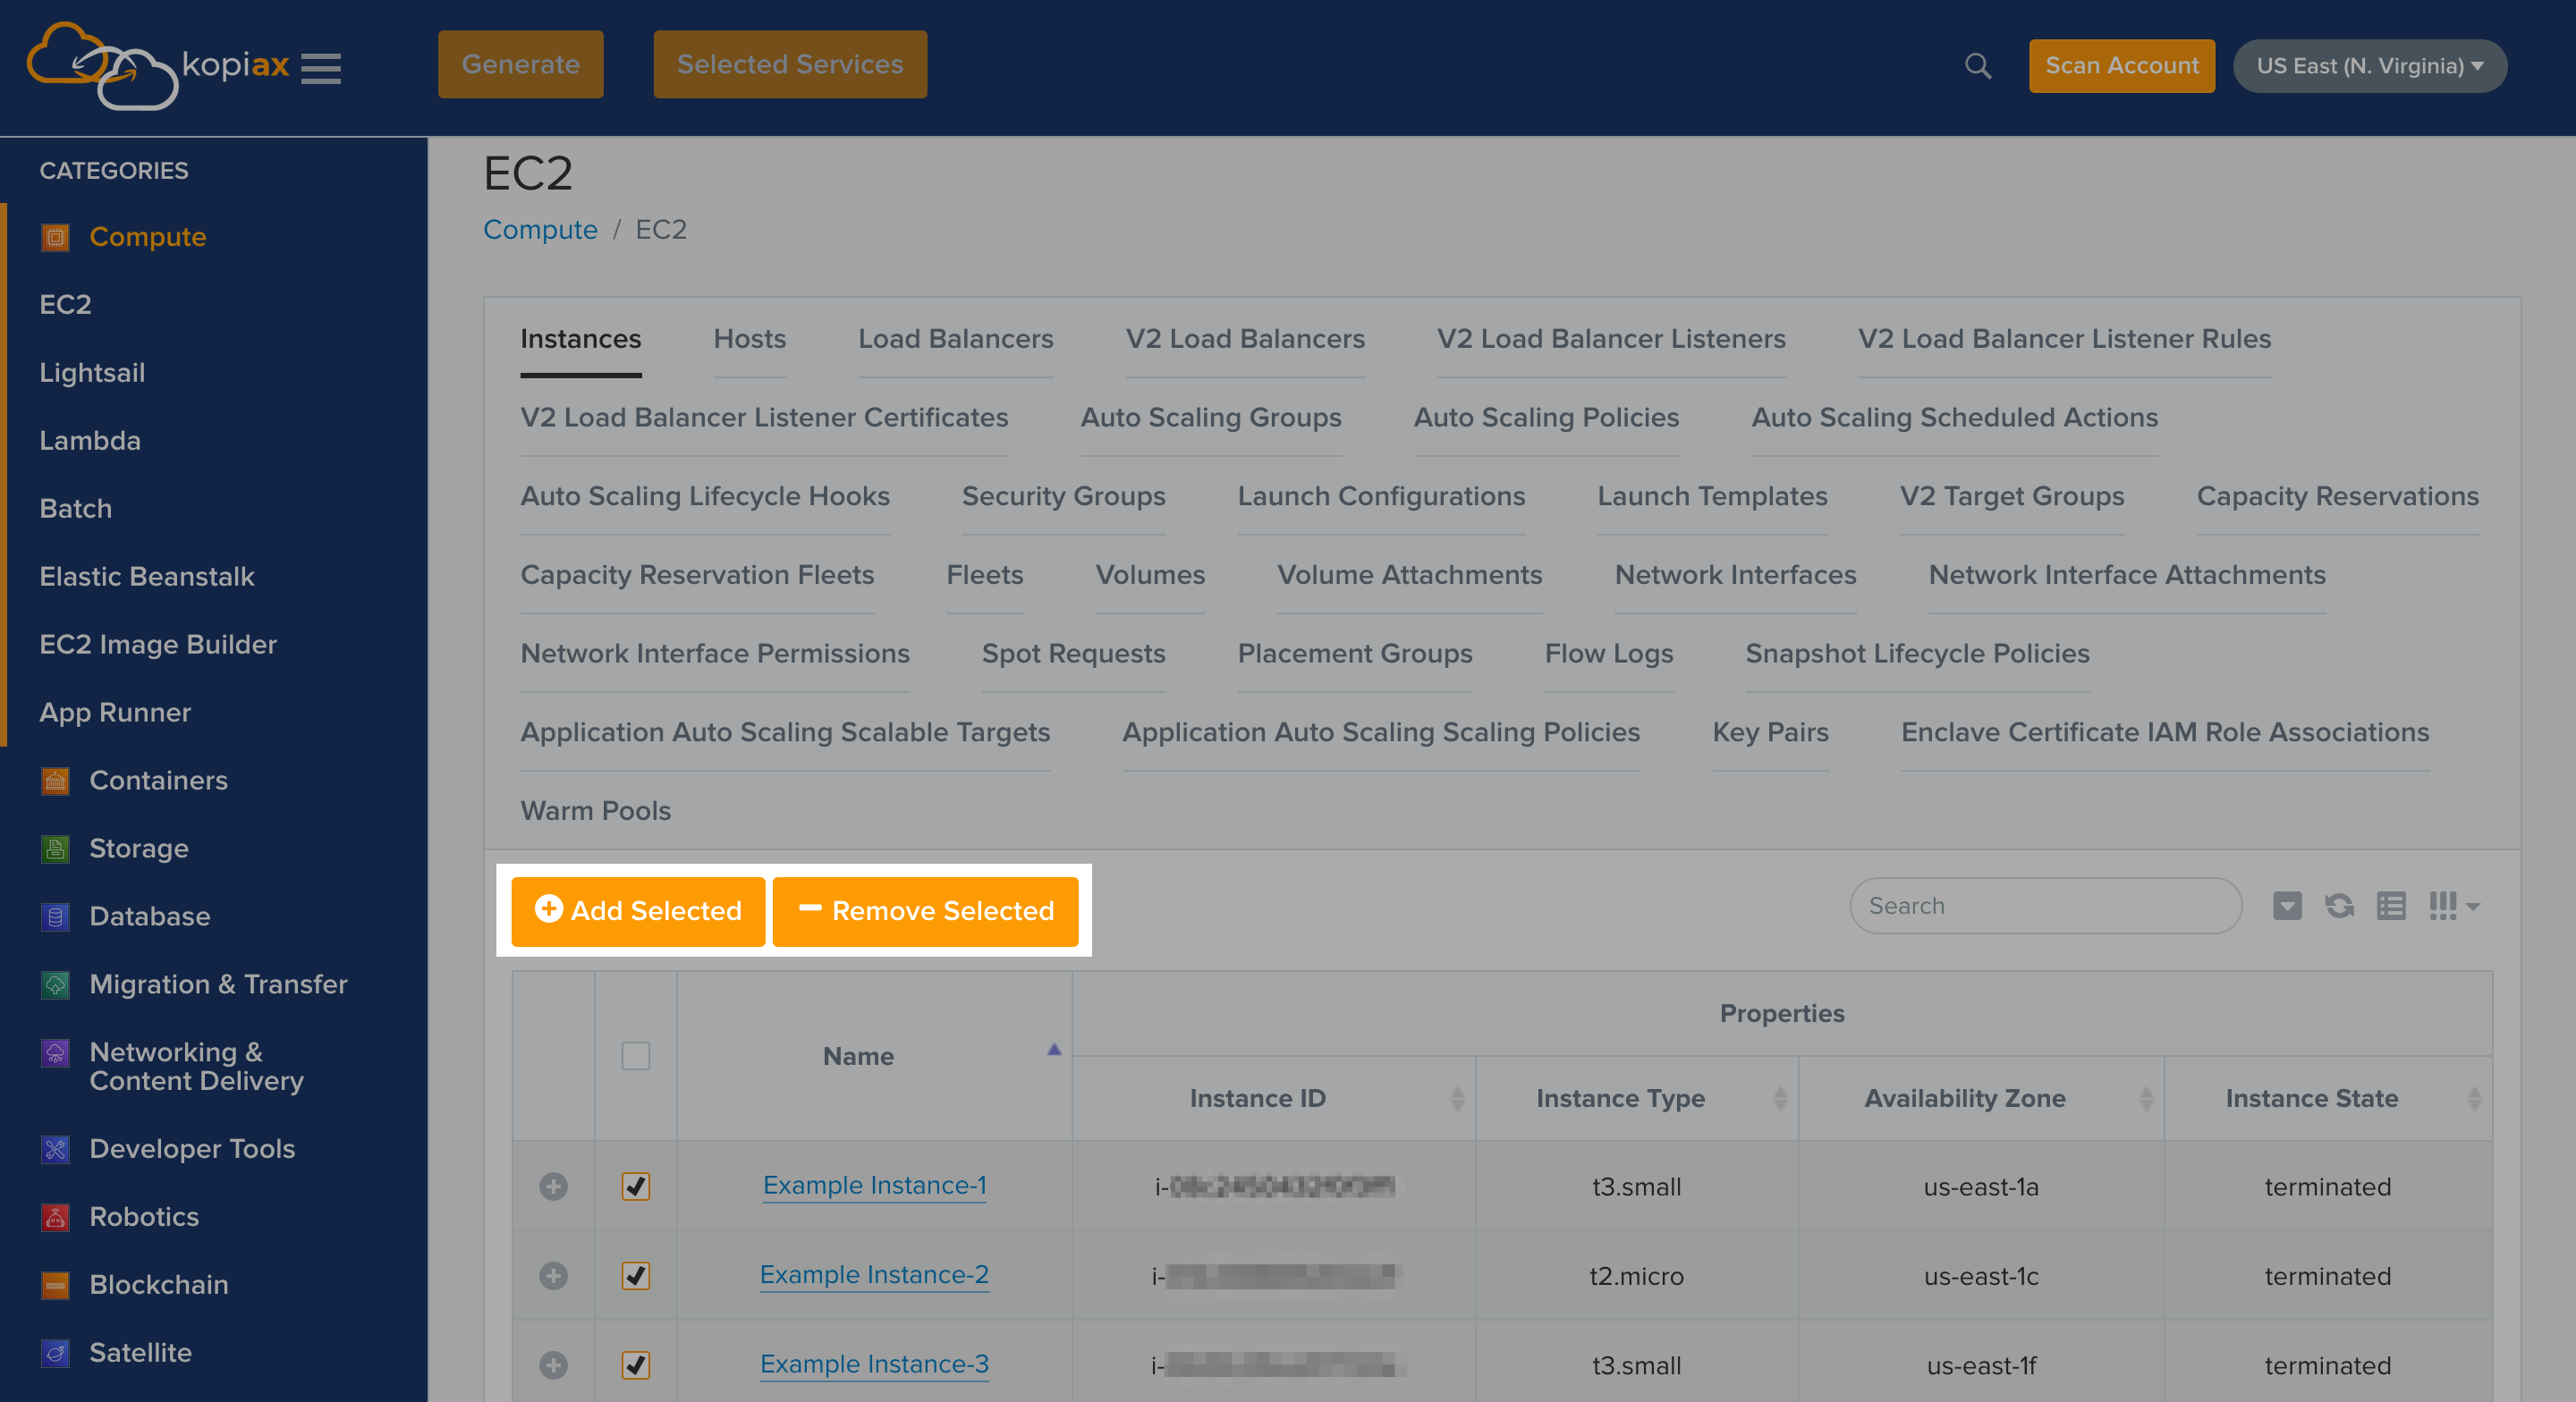Viewport: 2576px width, 1402px height.
Task: Select the Key Pairs tab
Action: tap(1770, 732)
